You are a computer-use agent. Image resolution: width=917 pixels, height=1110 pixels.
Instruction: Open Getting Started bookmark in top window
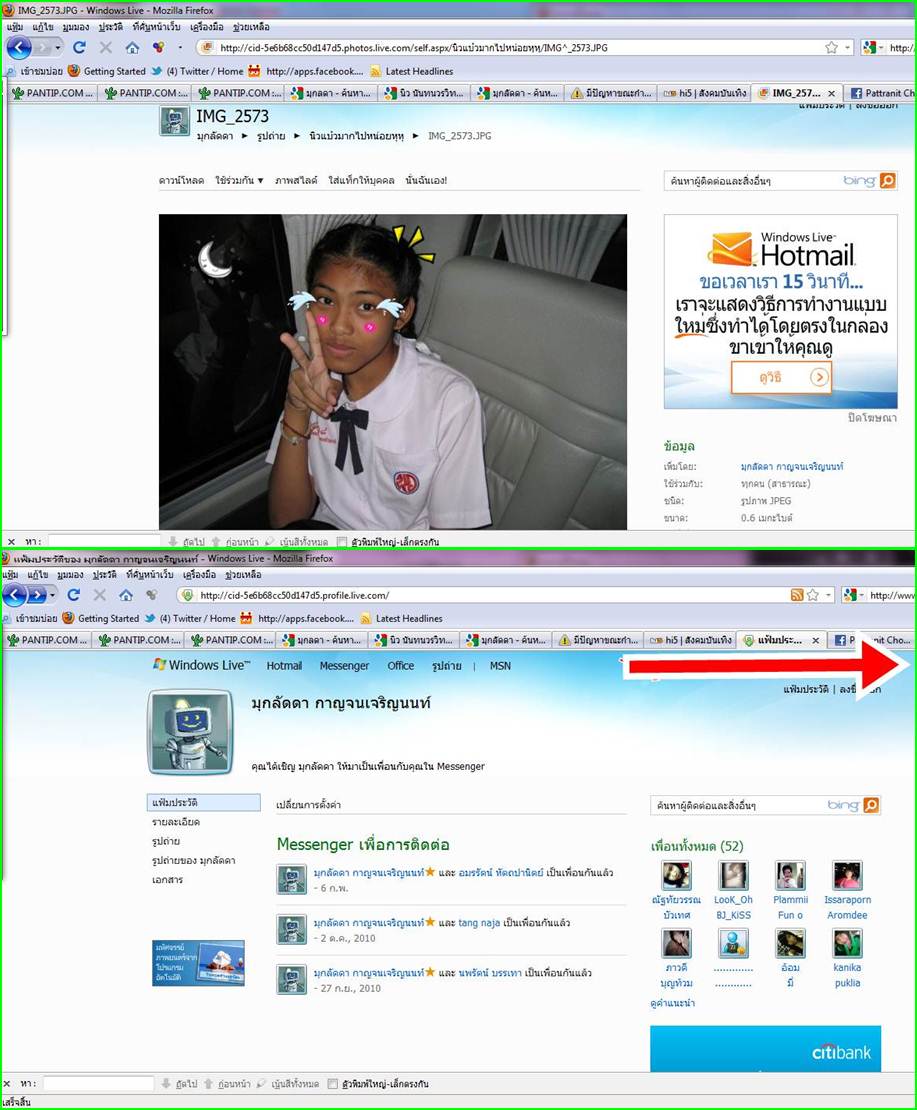[107, 71]
